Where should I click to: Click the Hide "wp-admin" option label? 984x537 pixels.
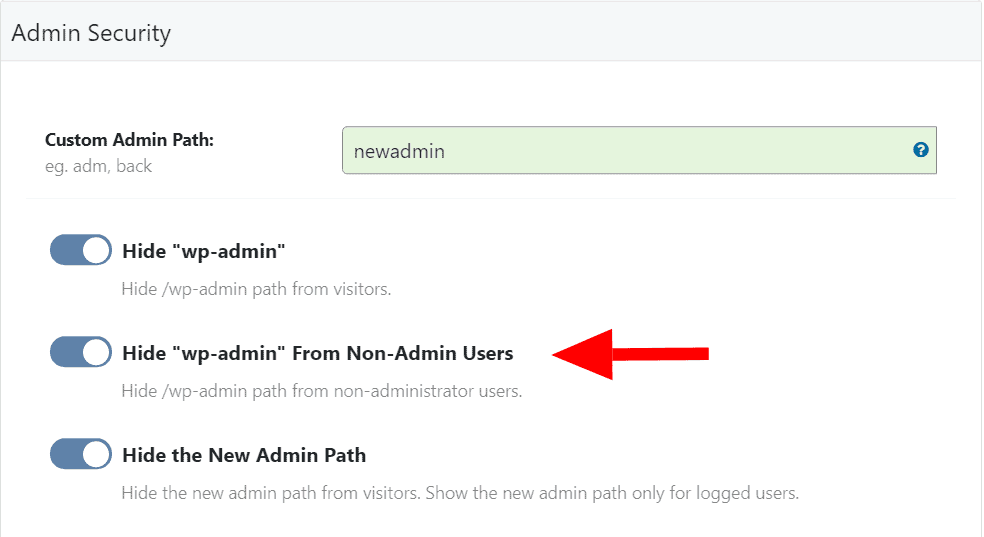pos(204,251)
